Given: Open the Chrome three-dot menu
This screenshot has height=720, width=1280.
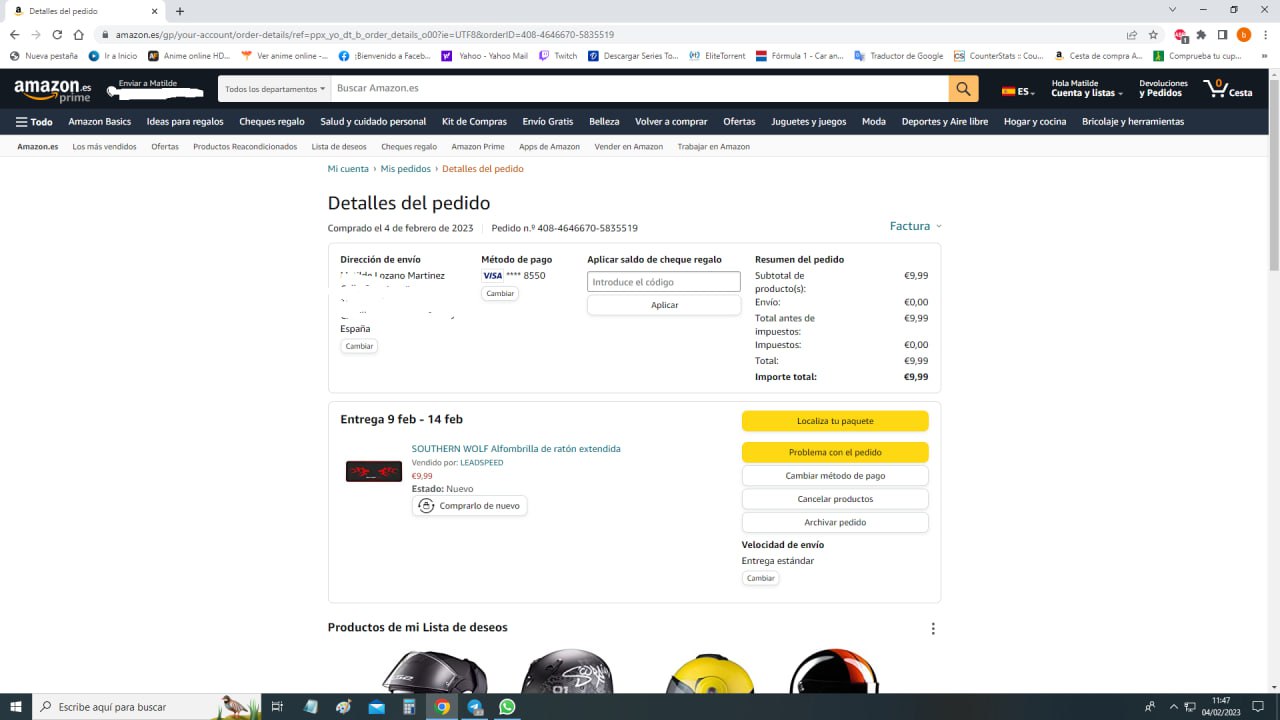Looking at the screenshot, I should pyautogui.click(x=1265, y=34).
